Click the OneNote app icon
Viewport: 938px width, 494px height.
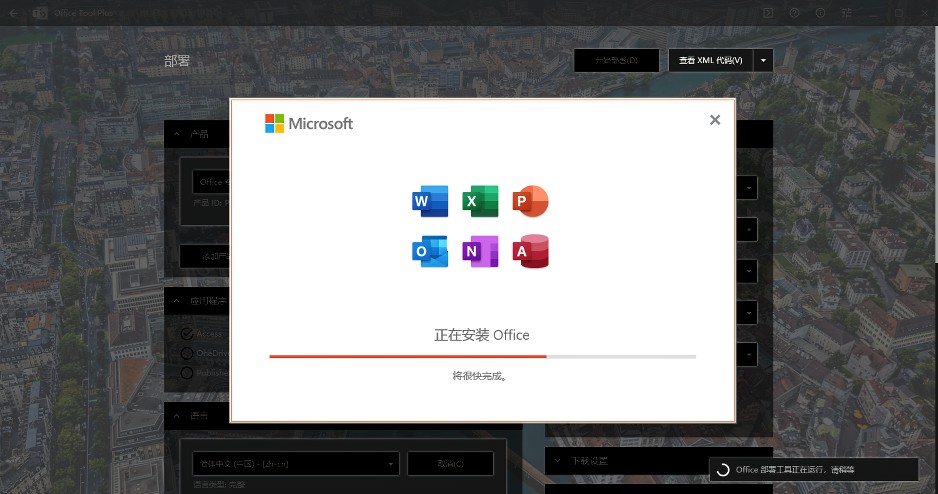pyautogui.click(x=480, y=251)
